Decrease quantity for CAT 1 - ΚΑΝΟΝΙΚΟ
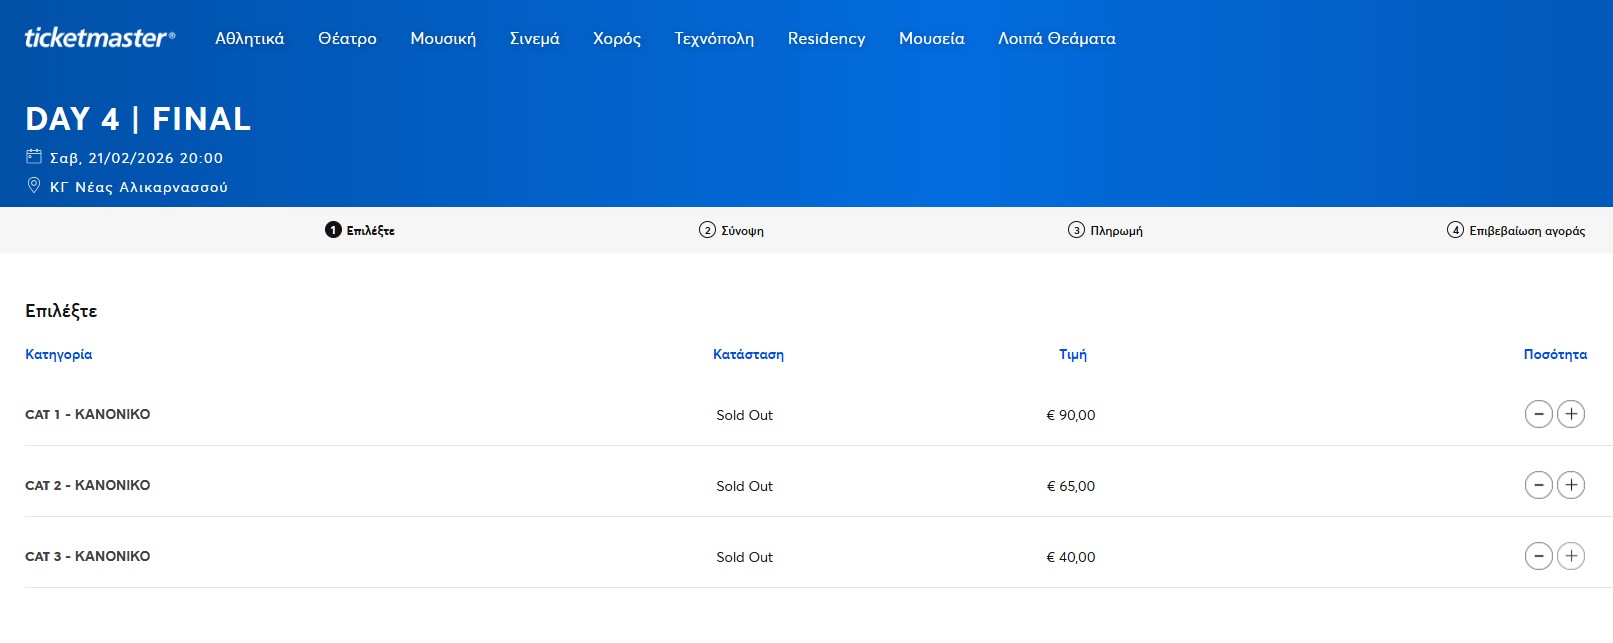1613x643 pixels. click(1538, 414)
